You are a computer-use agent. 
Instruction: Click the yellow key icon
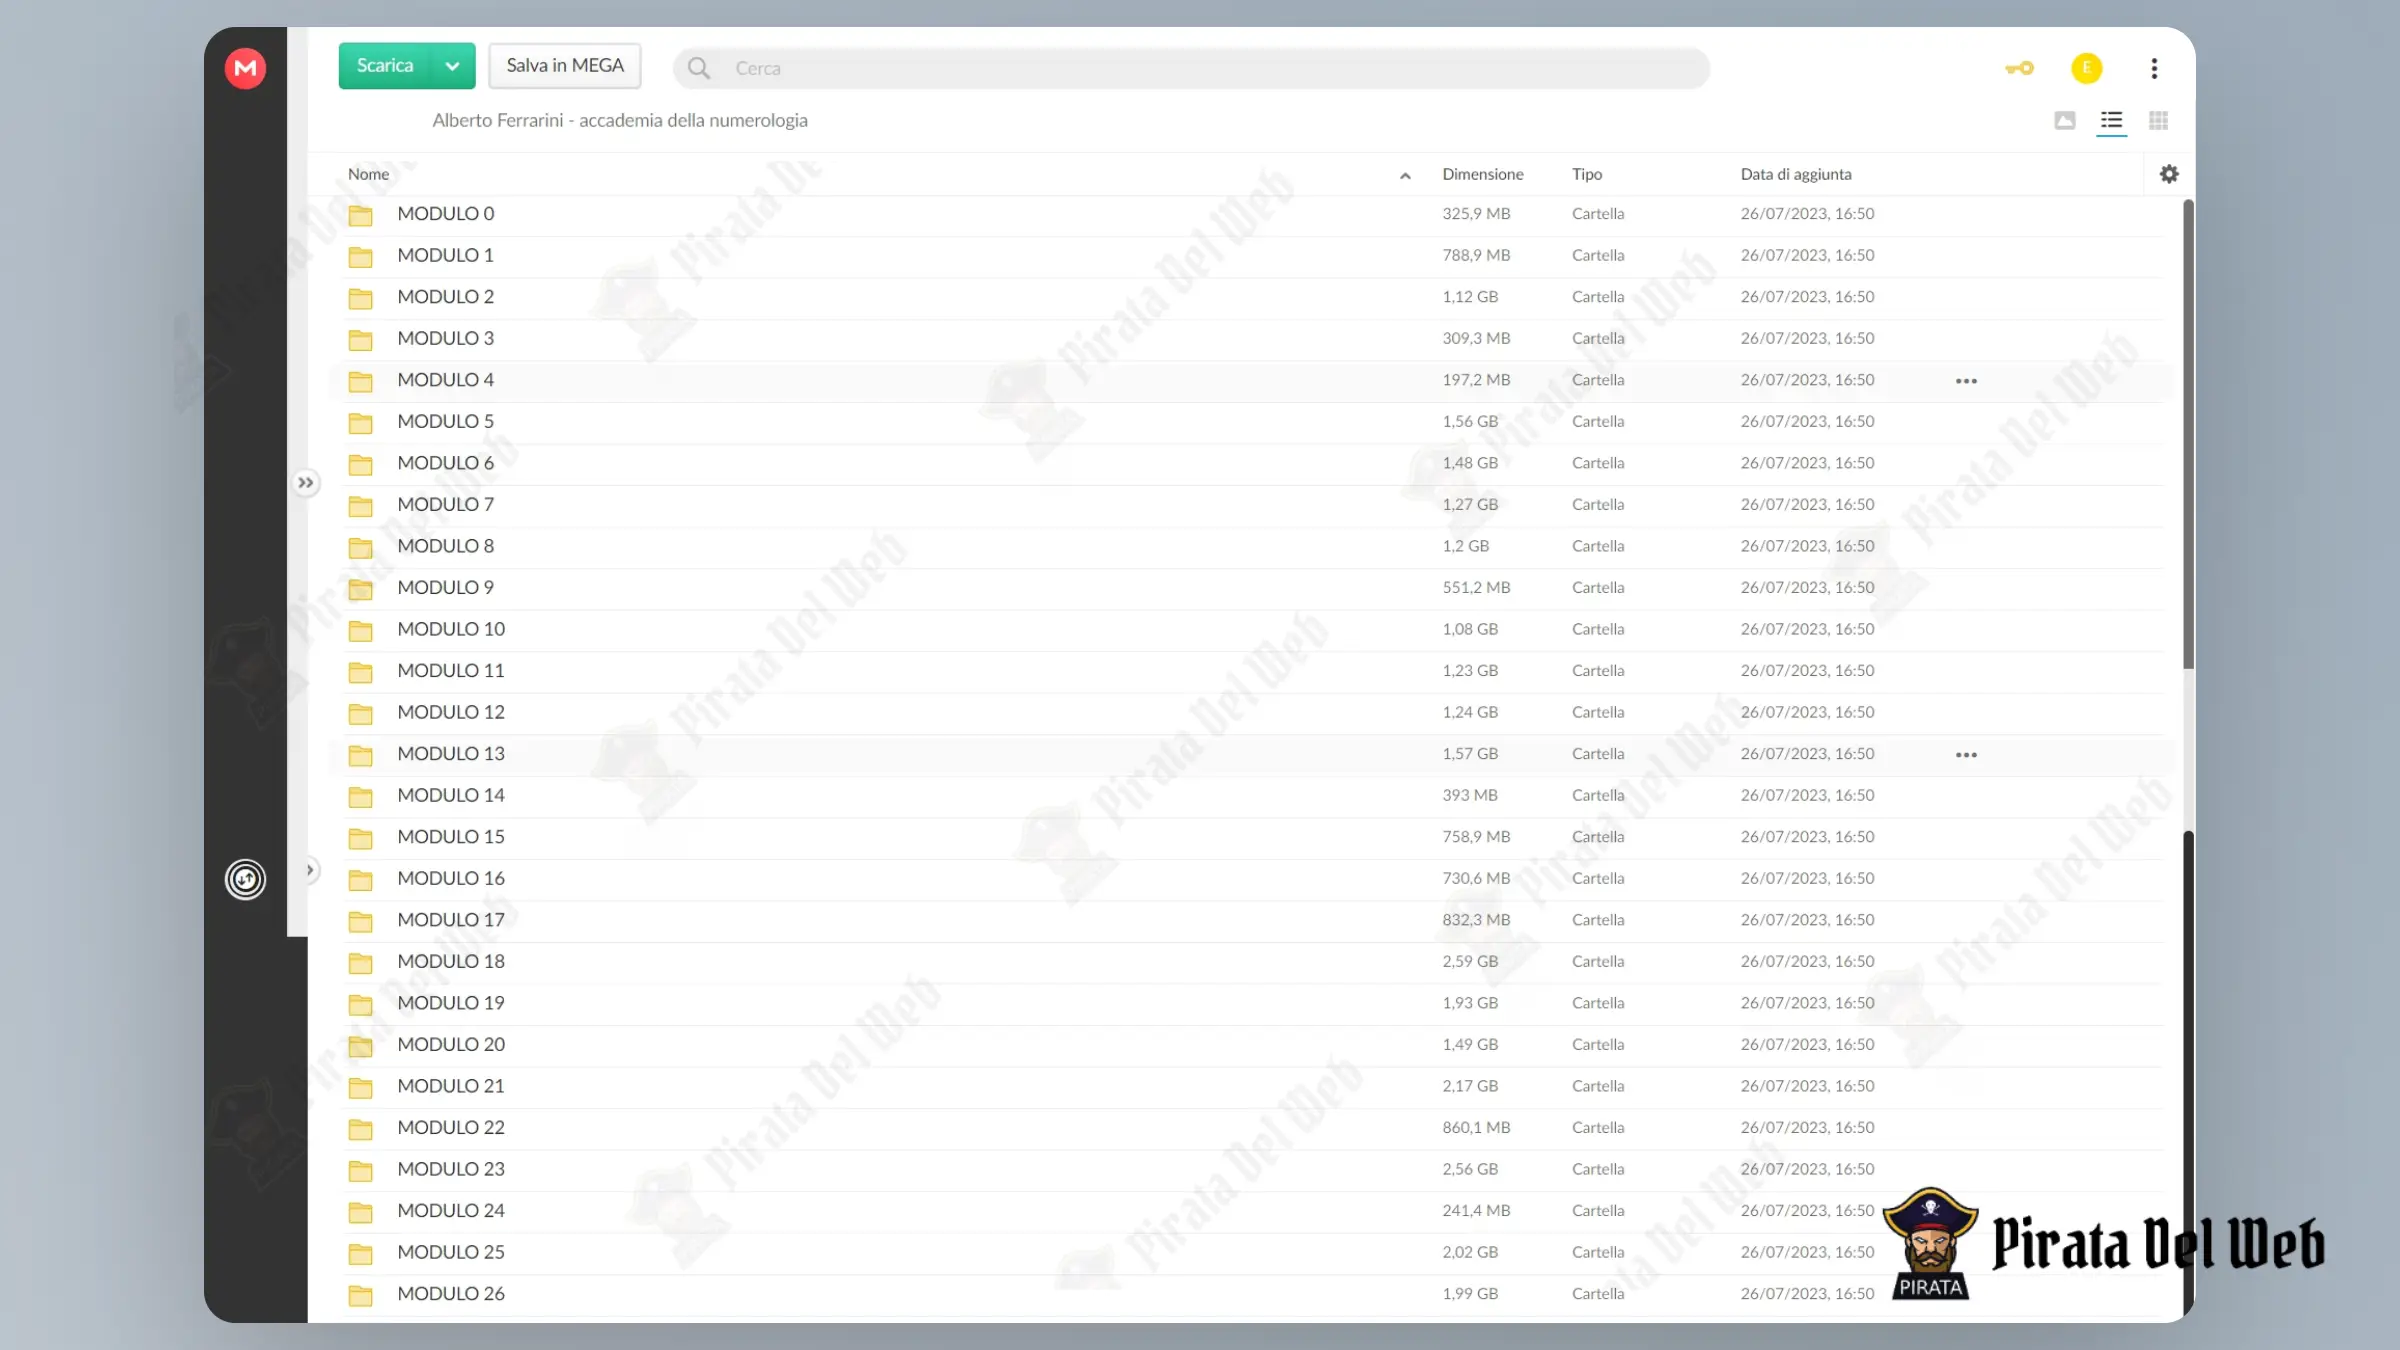(2019, 68)
